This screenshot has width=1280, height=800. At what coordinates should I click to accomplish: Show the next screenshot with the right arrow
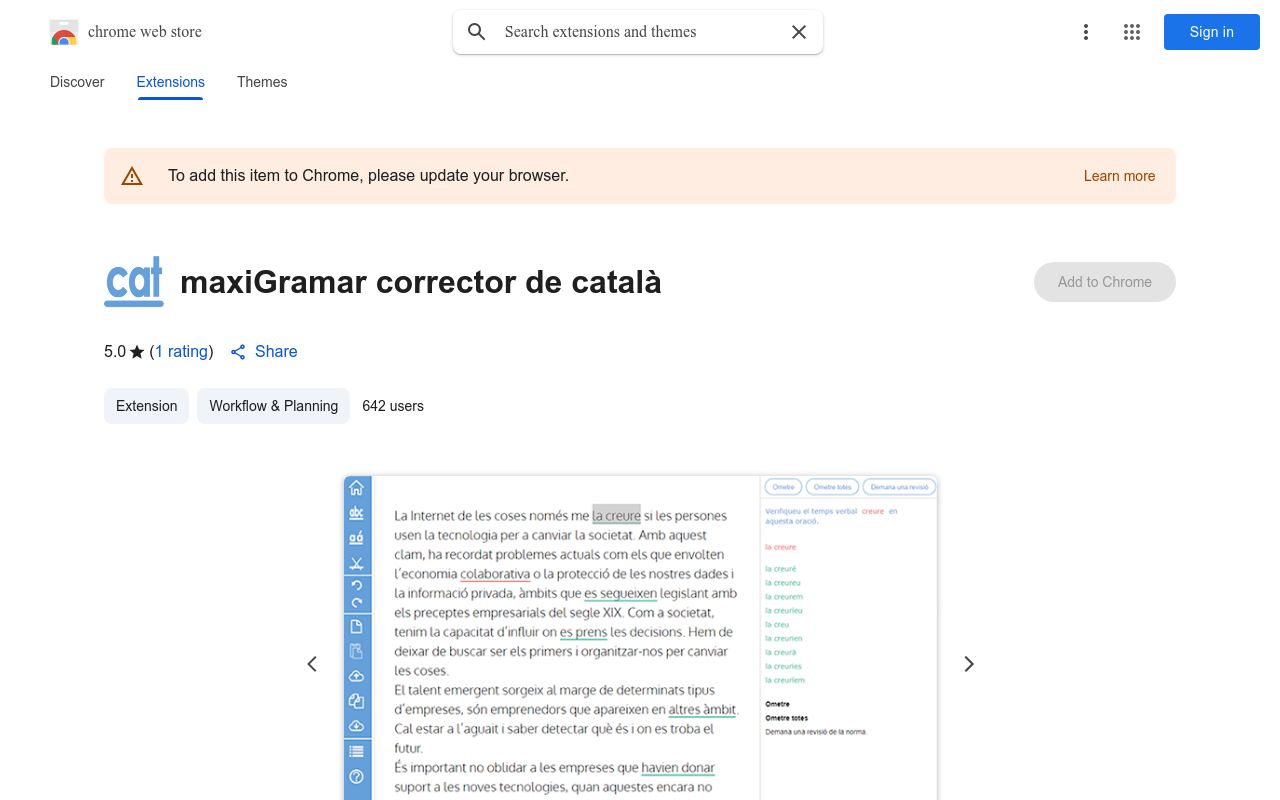point(968,663)
